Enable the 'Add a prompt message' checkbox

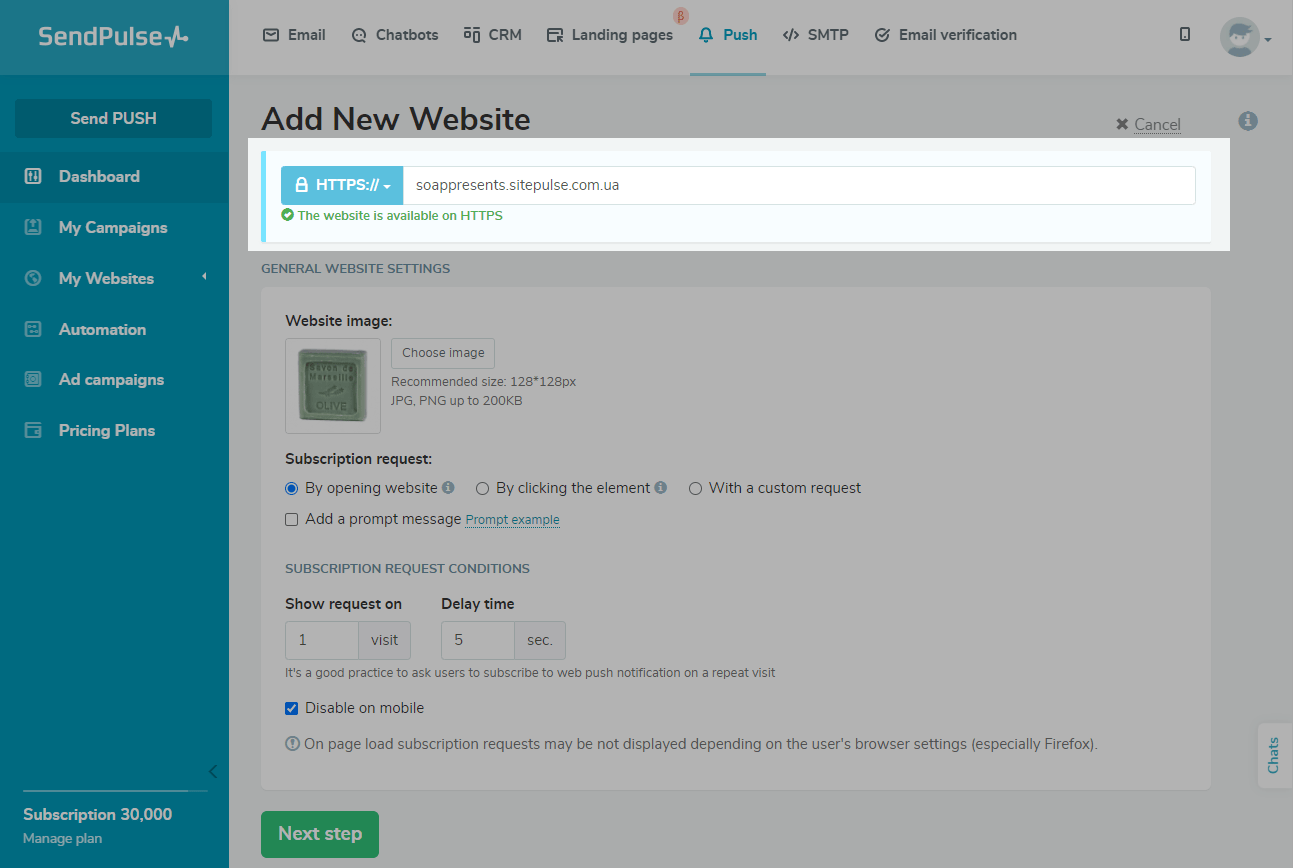tap(292, 519)
